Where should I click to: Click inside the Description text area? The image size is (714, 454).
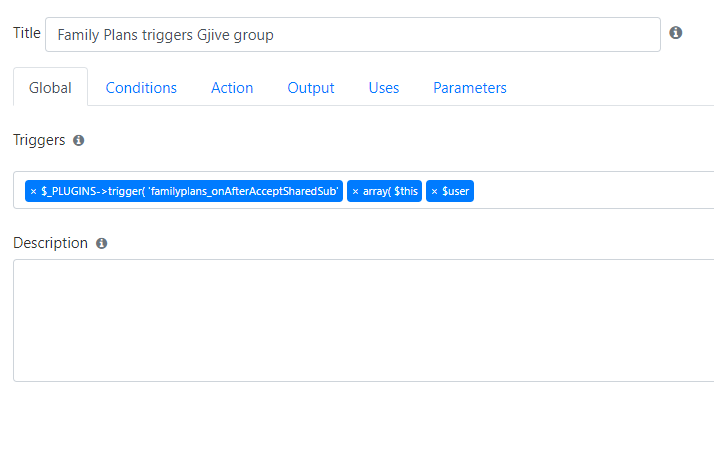pos(363,321)
